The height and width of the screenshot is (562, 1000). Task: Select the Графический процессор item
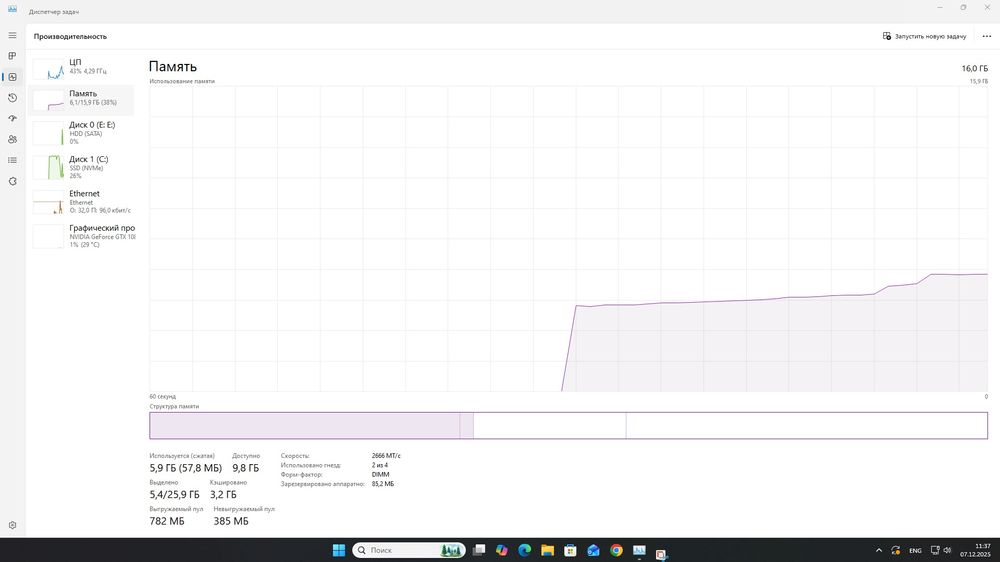click(x=82, y=236)
